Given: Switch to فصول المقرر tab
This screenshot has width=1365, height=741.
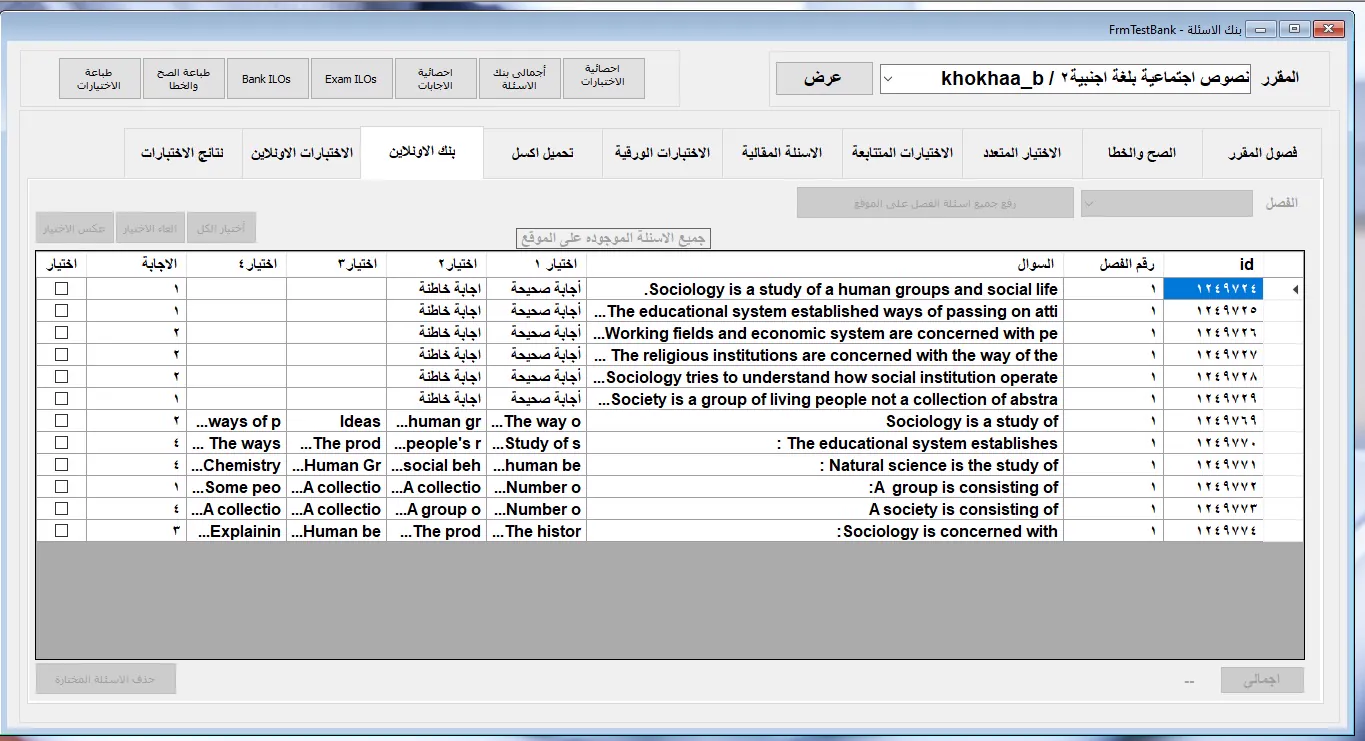Looking at the screenshot, I should [x=1262, y=153].
